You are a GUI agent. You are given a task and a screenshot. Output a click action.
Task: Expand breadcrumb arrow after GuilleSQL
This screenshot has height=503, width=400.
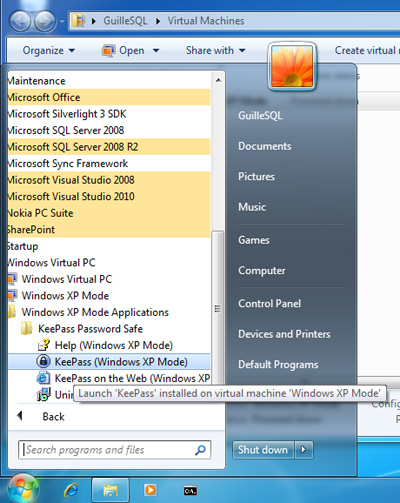click(158, 21)
